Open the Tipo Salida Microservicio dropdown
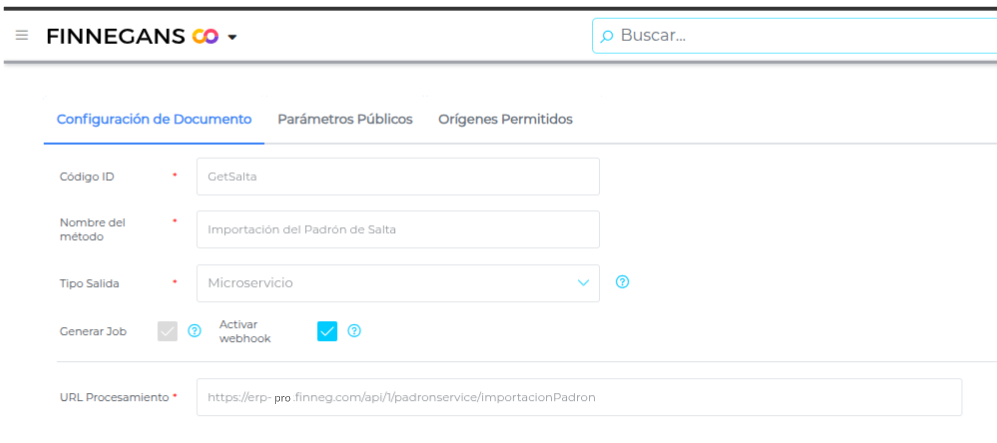The width and height of the screenshot is (997, 443). pos(398,283)
